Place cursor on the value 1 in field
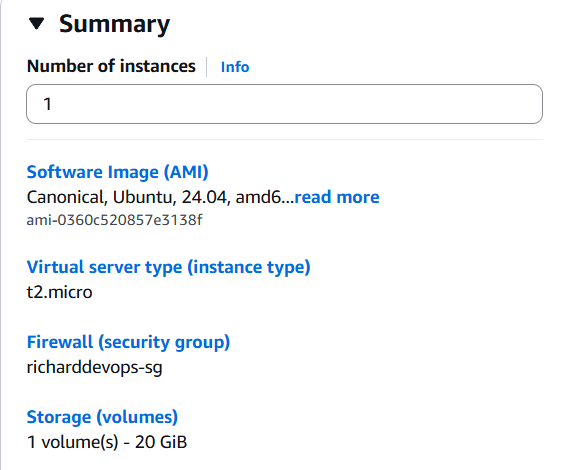The image size is (561, 470). pyautogui.click(x=47, y=104)
